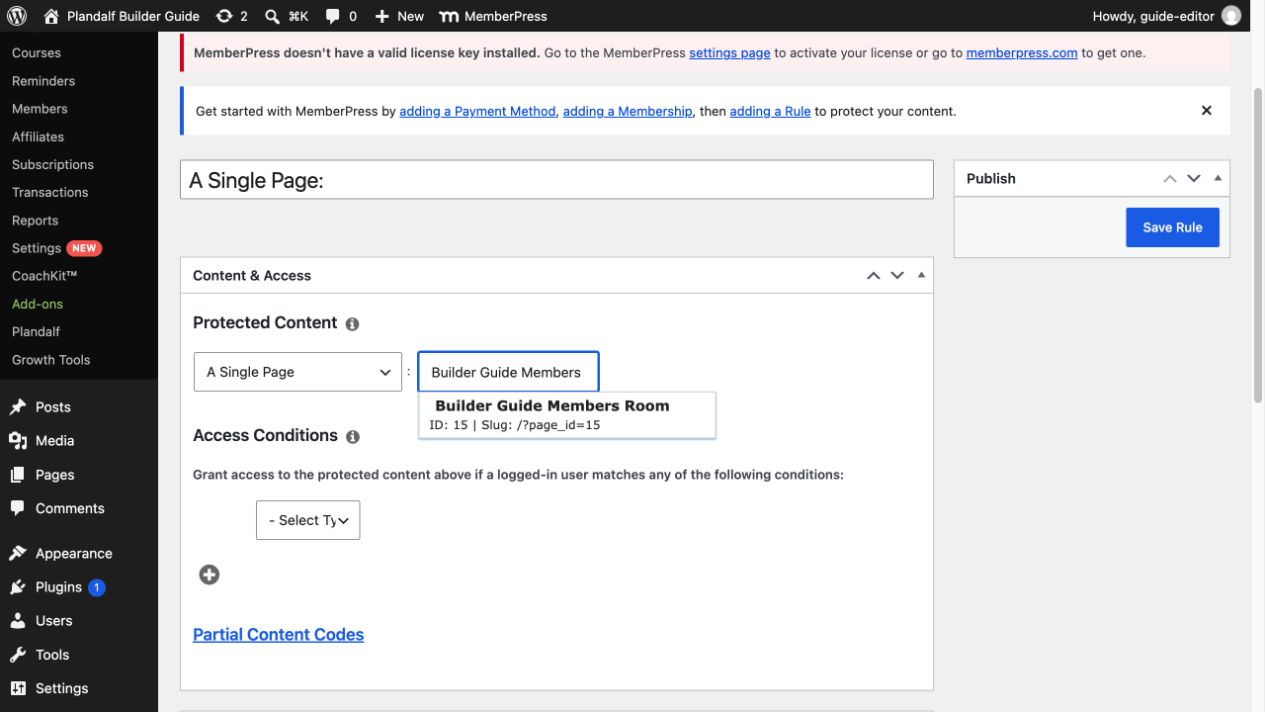1265x712 pixels.
Task: Click the WordPress logo icon
Action: point(17,16)
